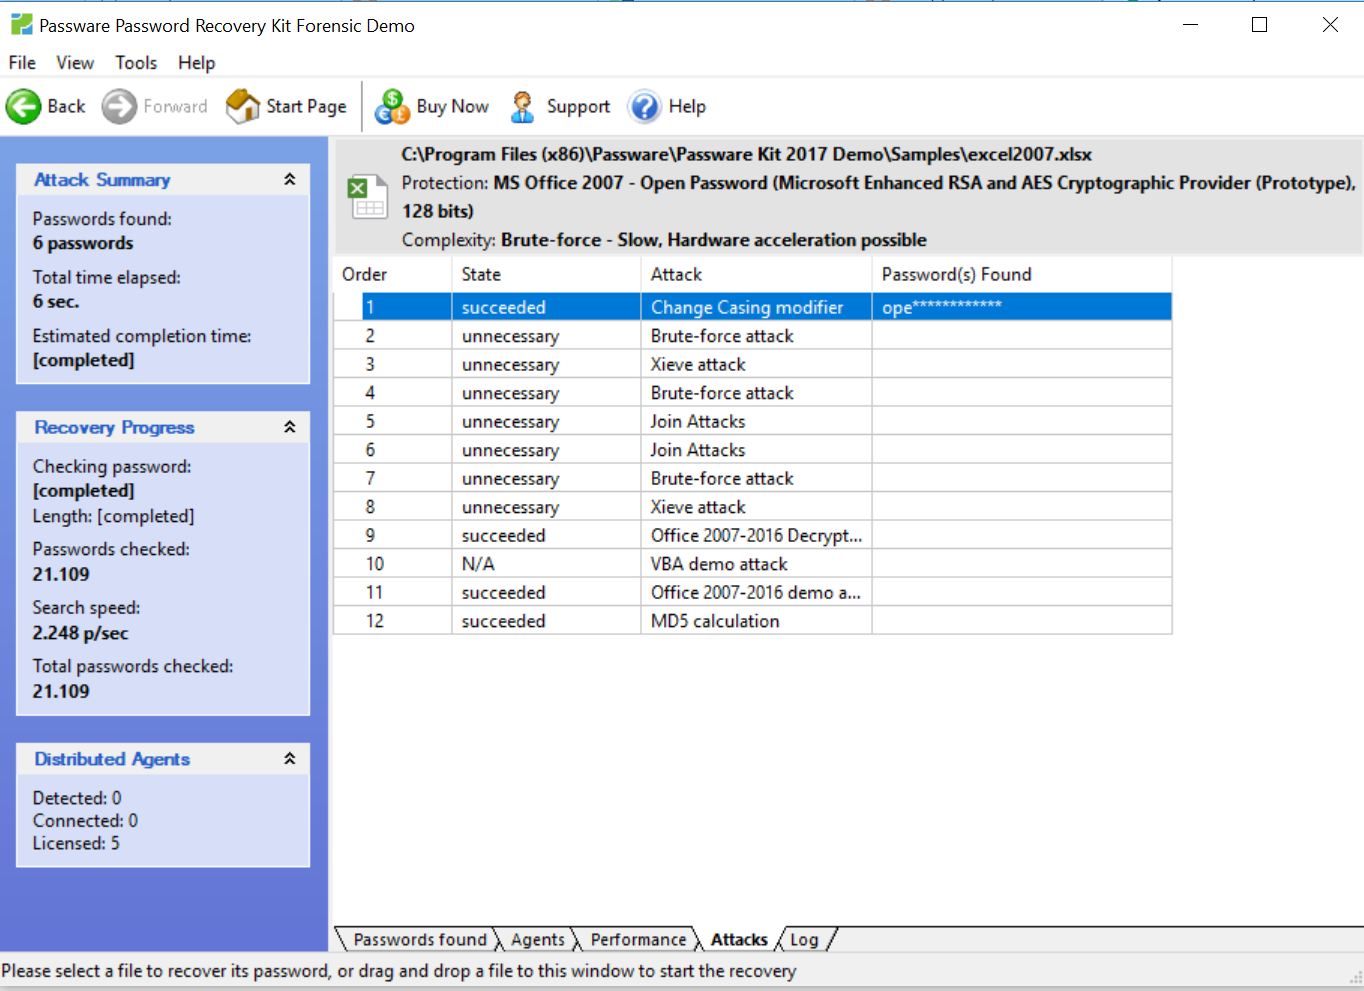Click the blue Help question mark icon

644,107
